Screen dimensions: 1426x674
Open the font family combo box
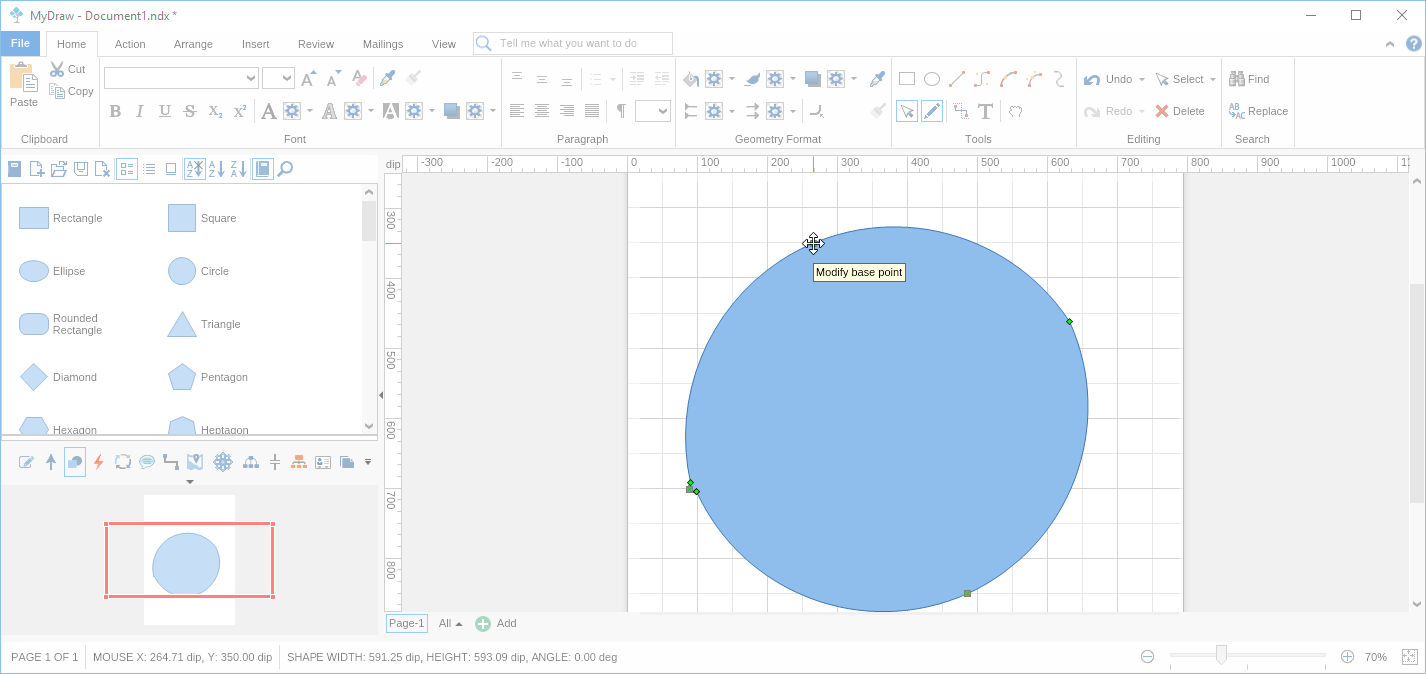181,78
